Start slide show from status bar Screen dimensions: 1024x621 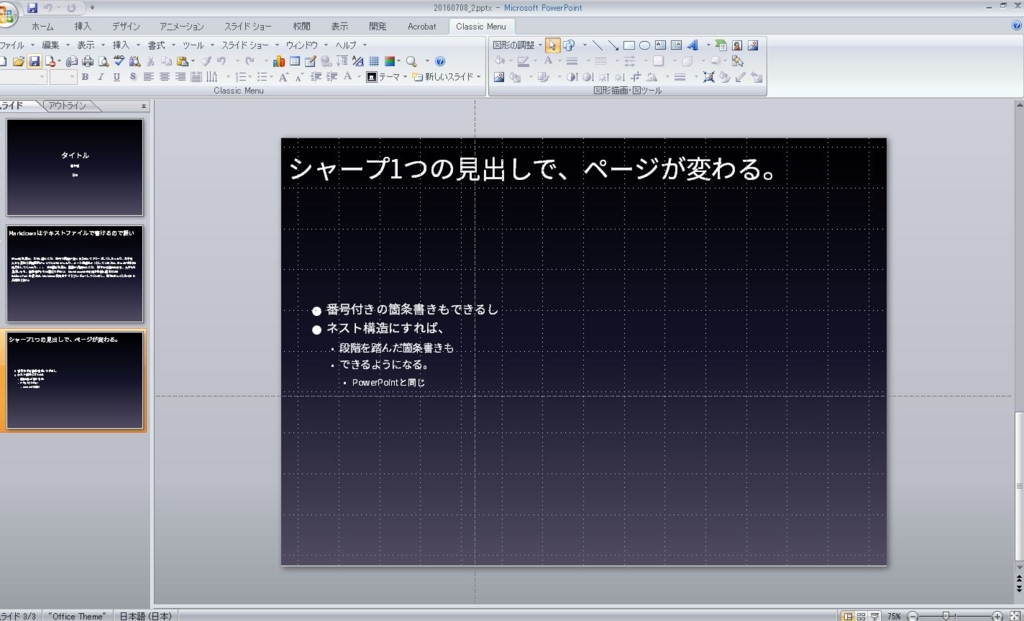(875, 616)
